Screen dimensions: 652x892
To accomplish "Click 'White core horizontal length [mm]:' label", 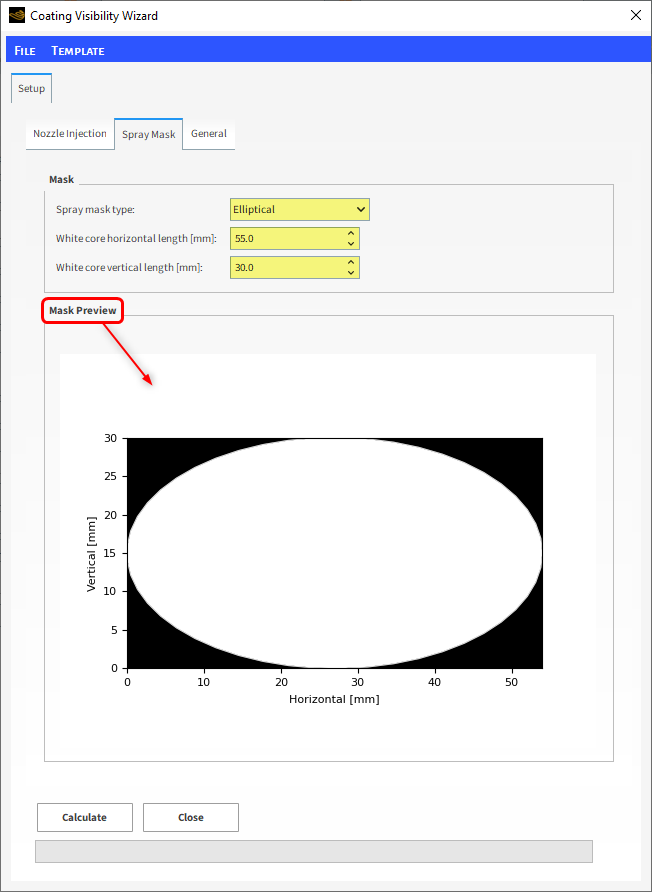I will pyautogui.click(x=137, y=239).
